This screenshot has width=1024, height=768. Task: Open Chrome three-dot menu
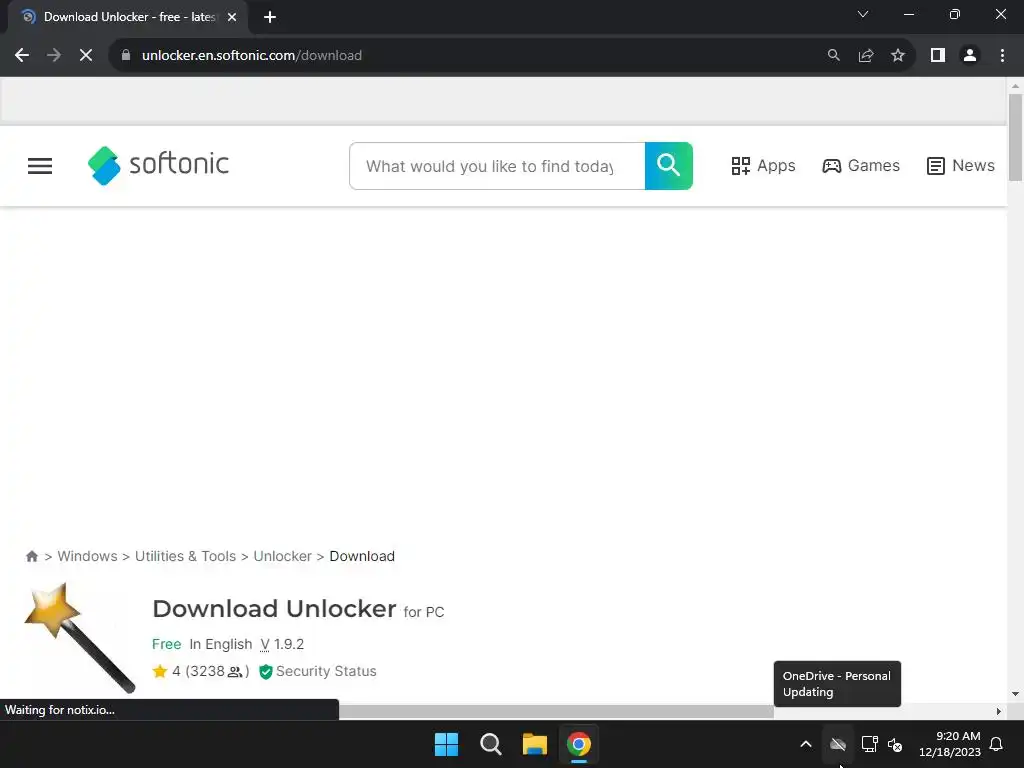[x=1002, y=56]
